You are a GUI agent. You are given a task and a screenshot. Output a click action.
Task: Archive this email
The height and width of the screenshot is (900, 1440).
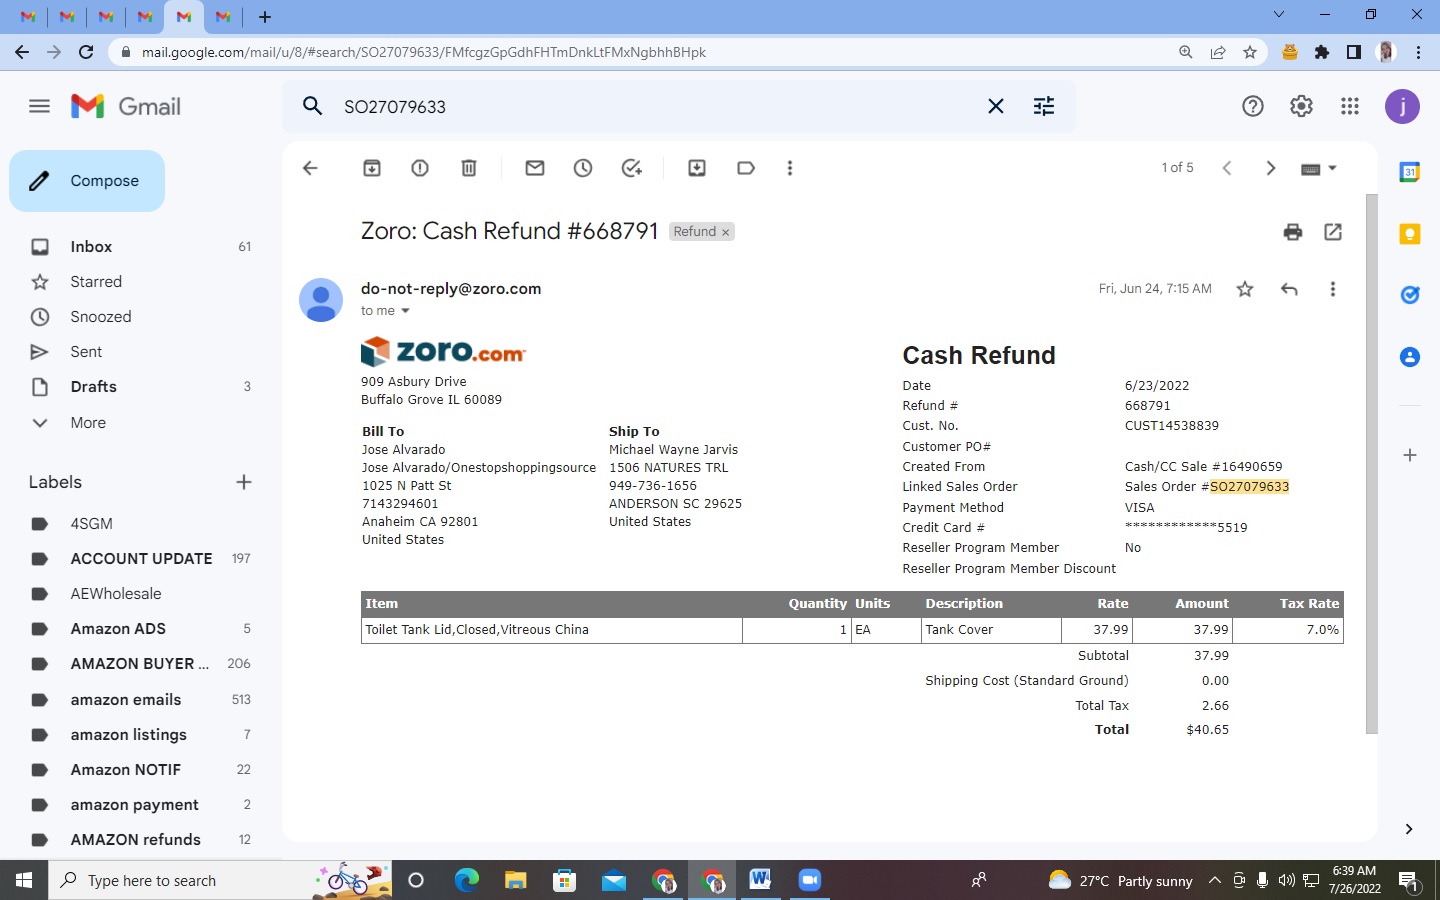click(372, 168)
